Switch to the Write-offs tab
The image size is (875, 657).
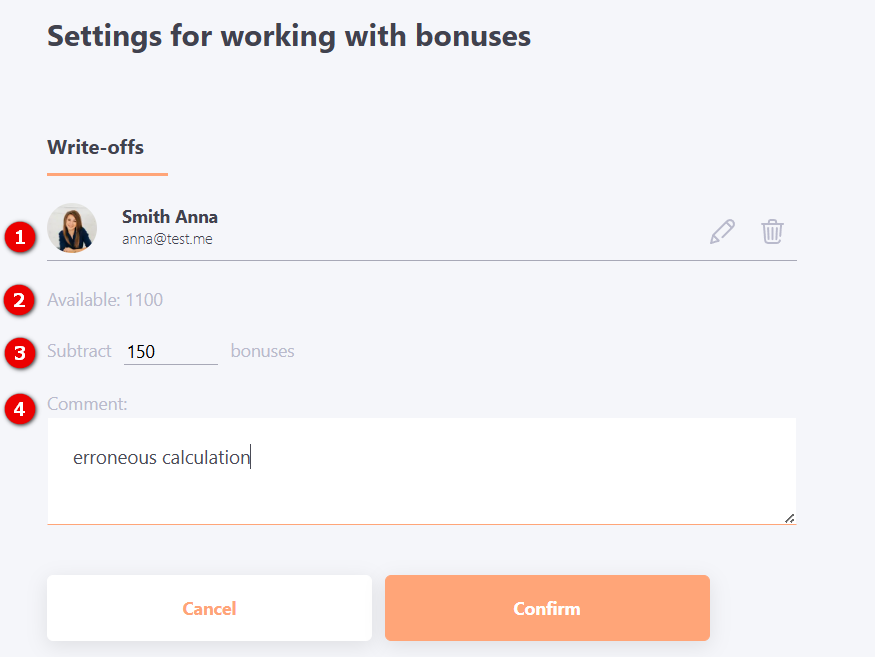pos(96,148)
